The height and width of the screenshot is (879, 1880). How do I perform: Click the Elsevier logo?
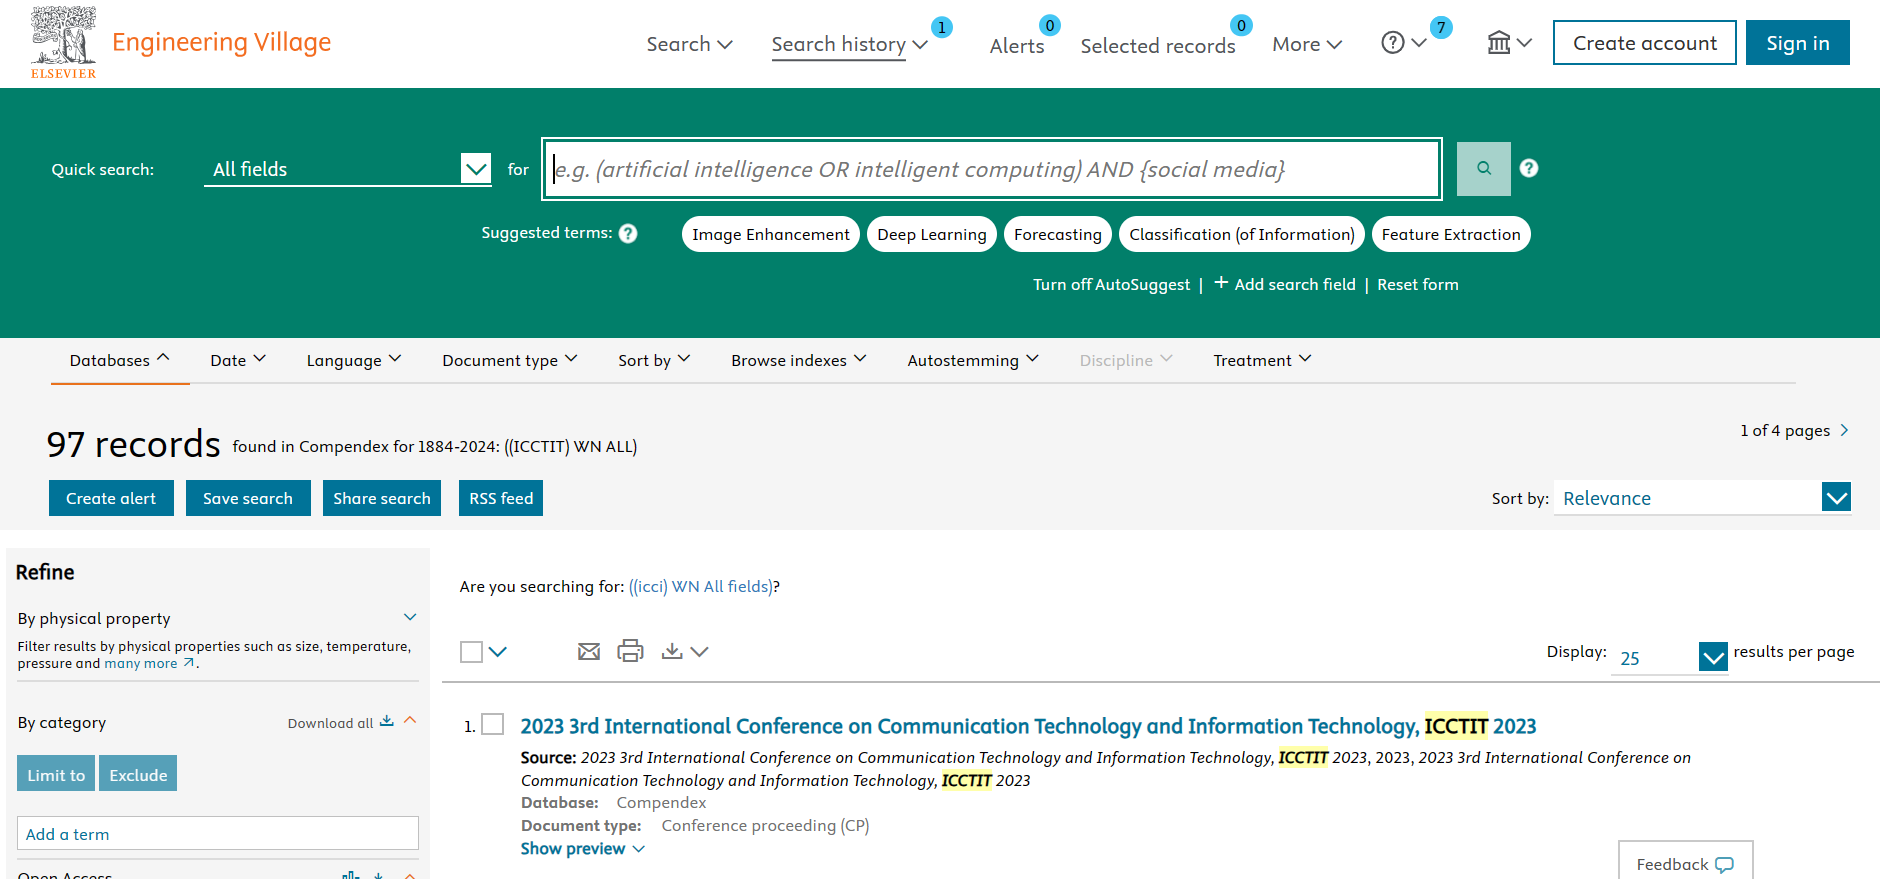coord(64,42)
